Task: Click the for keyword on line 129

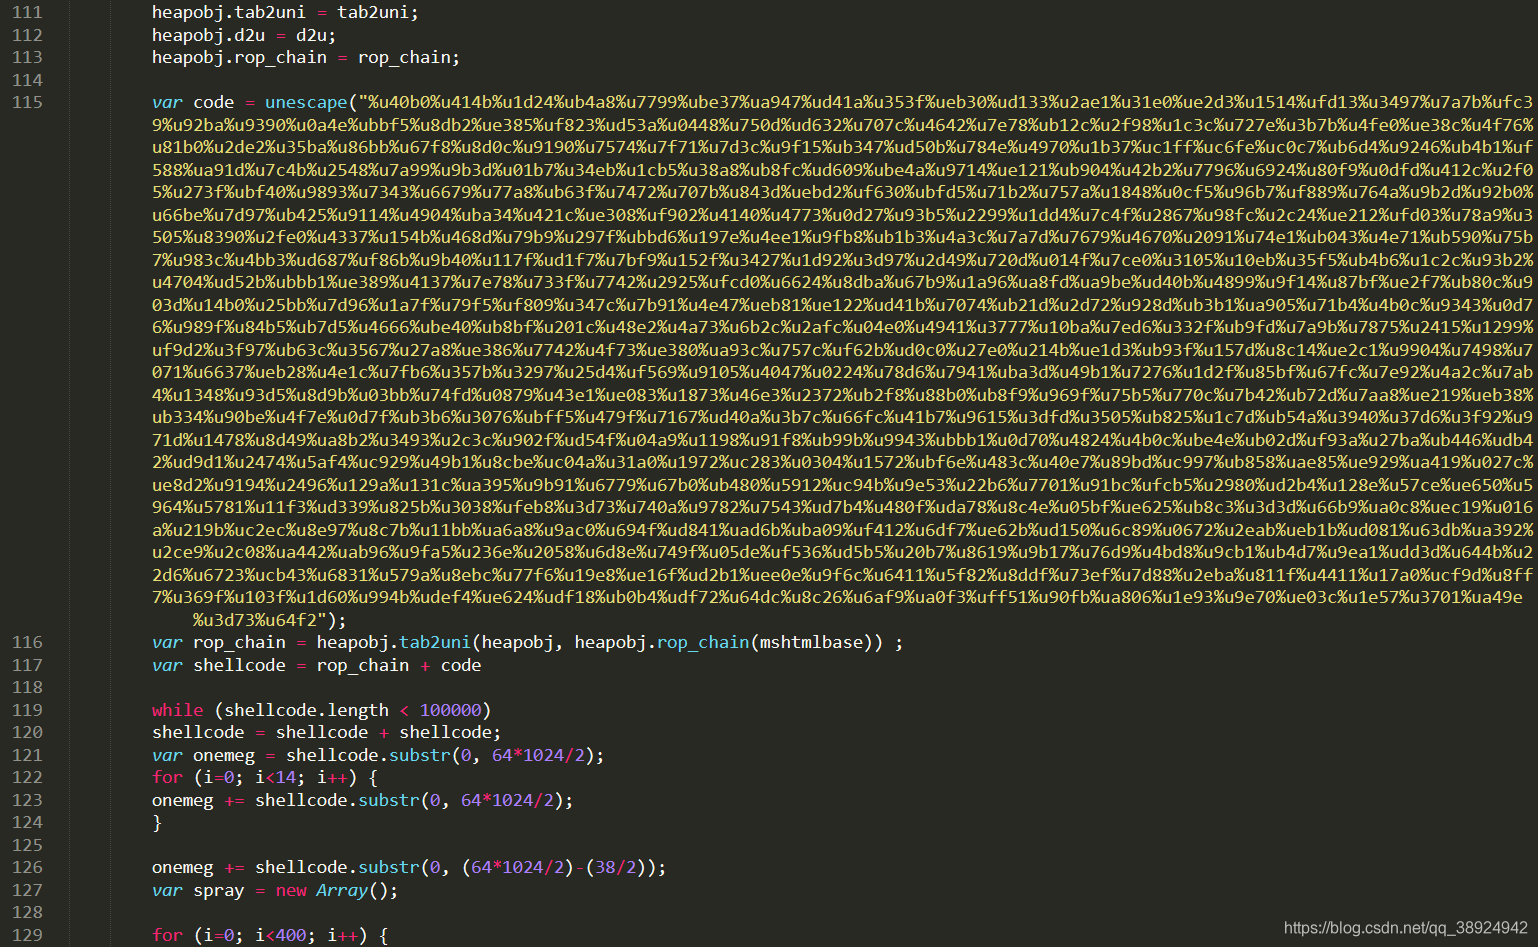Action: point(167,935)
